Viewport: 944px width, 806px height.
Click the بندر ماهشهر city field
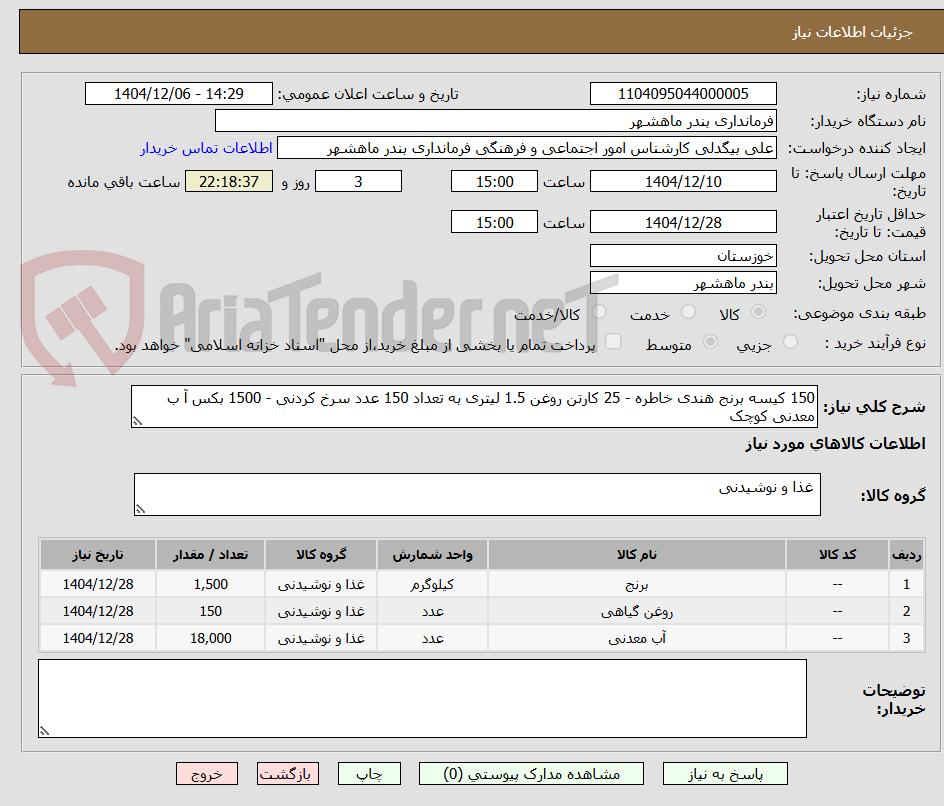coord(683,283)
